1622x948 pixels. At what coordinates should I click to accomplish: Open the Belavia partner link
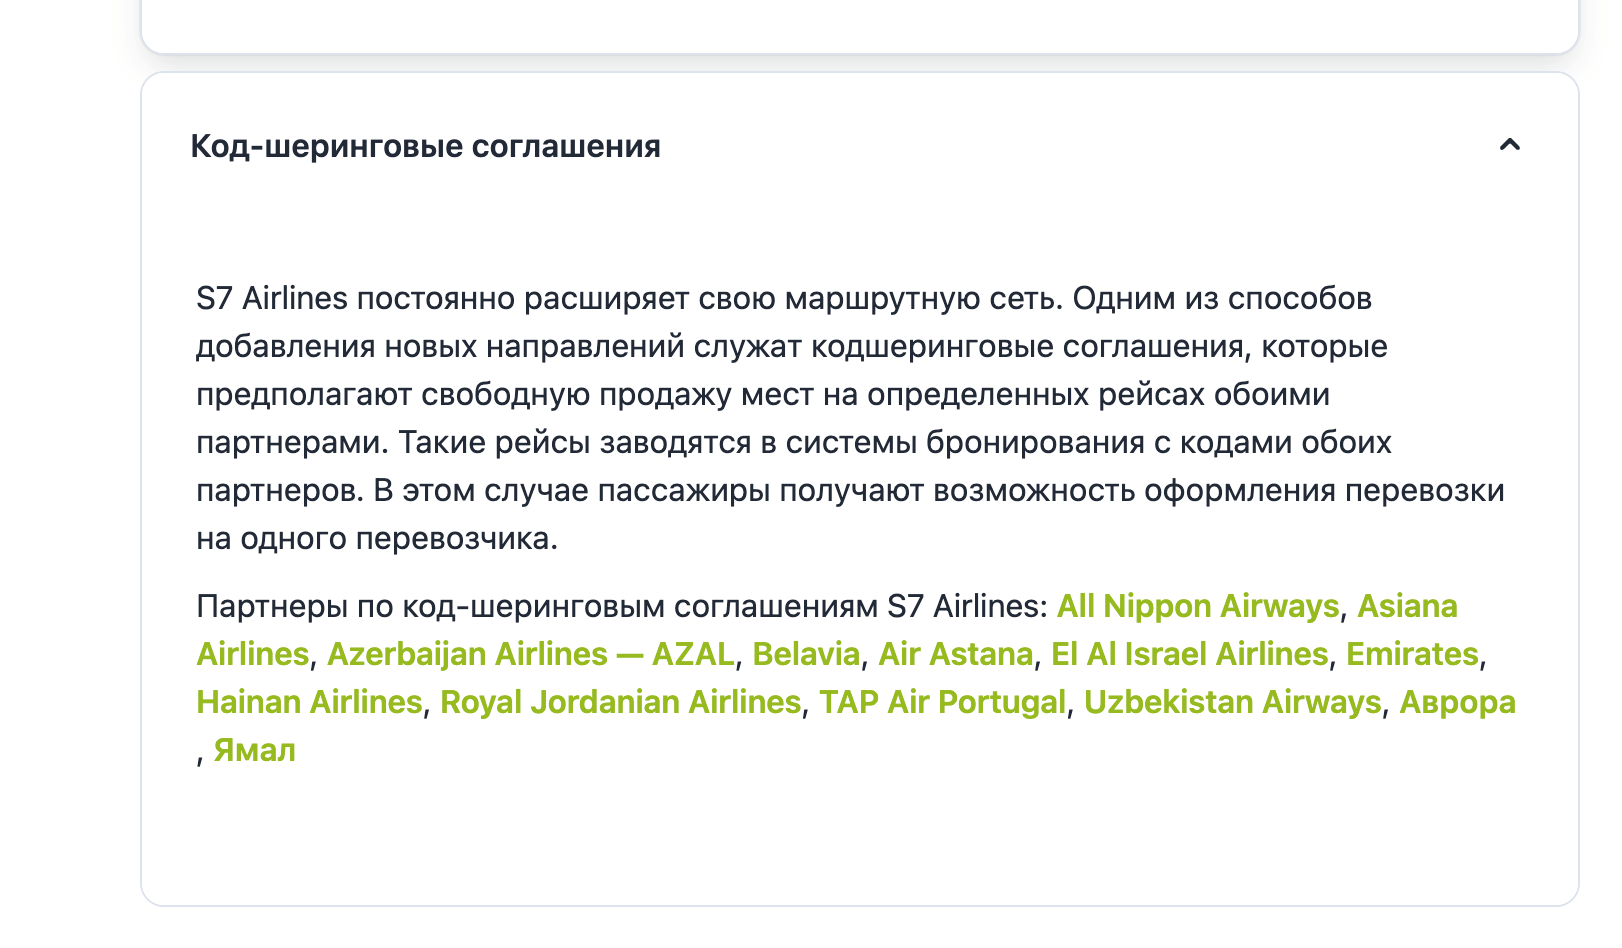[x=805, y=654]
